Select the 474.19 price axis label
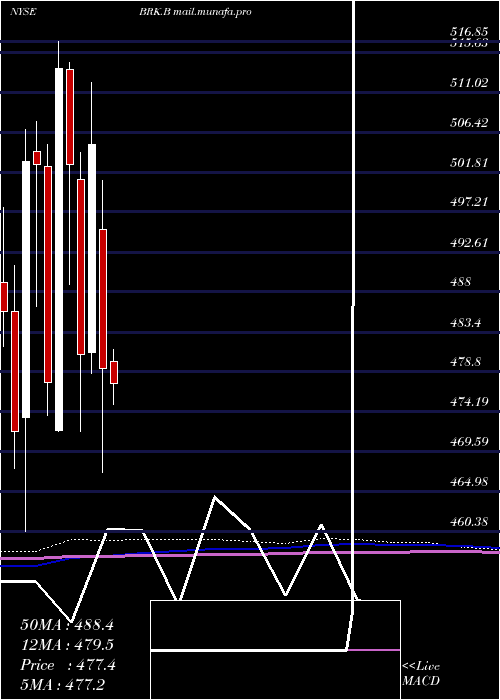The width and height of the screenshot is (500, 700). [469, 402]
